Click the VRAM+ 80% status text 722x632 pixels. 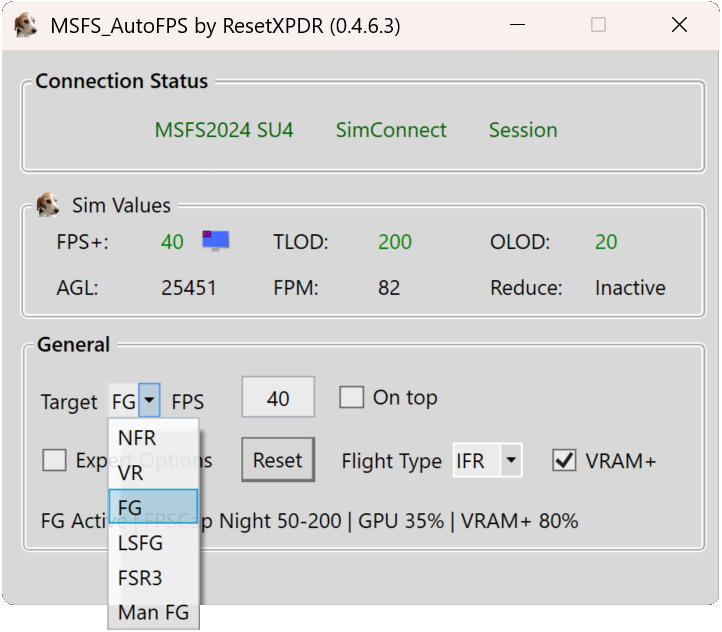tap(519, 522)
